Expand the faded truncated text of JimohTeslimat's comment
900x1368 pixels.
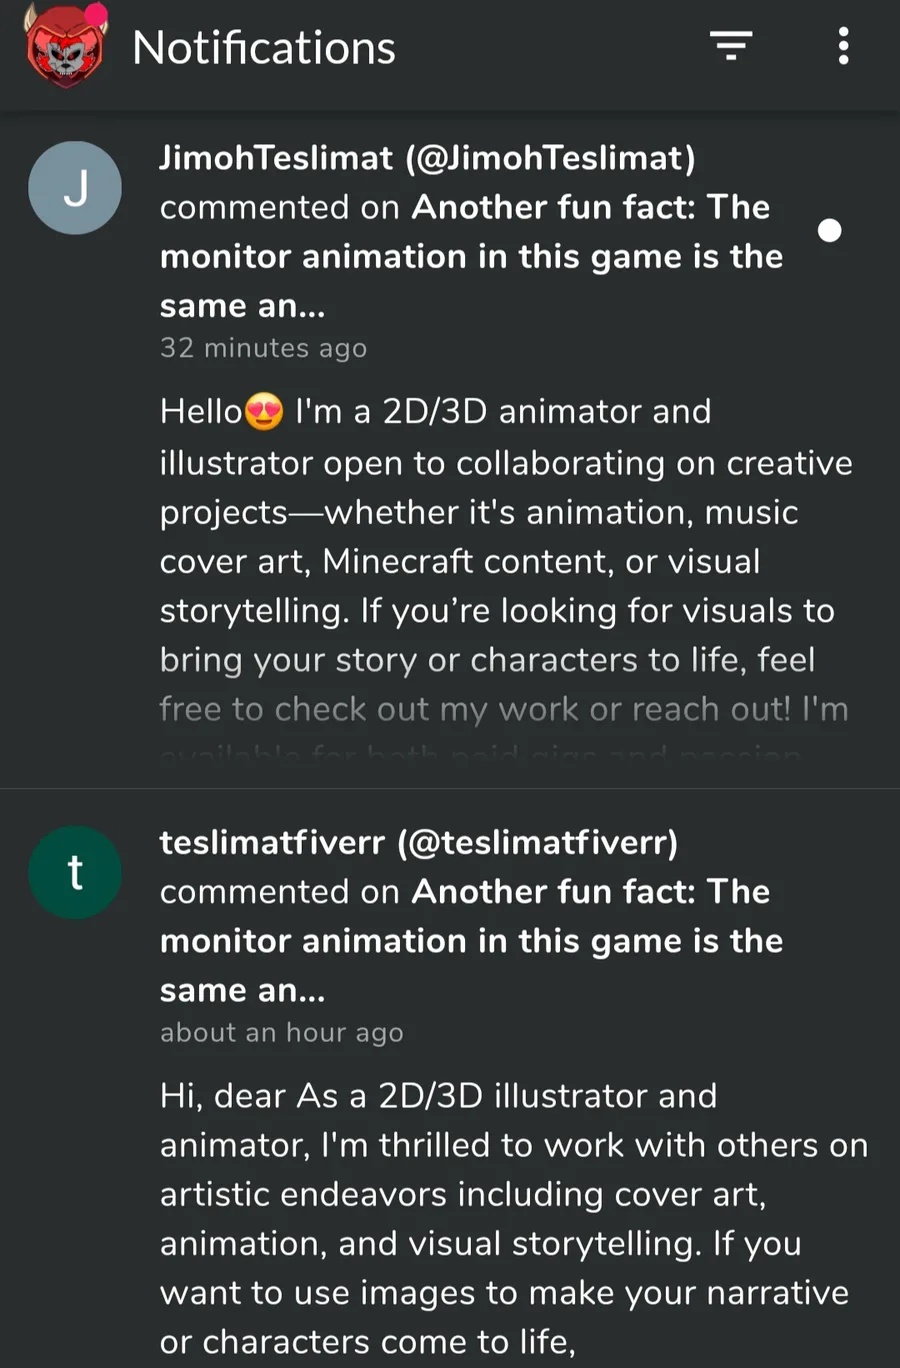(x=504, y=732)
